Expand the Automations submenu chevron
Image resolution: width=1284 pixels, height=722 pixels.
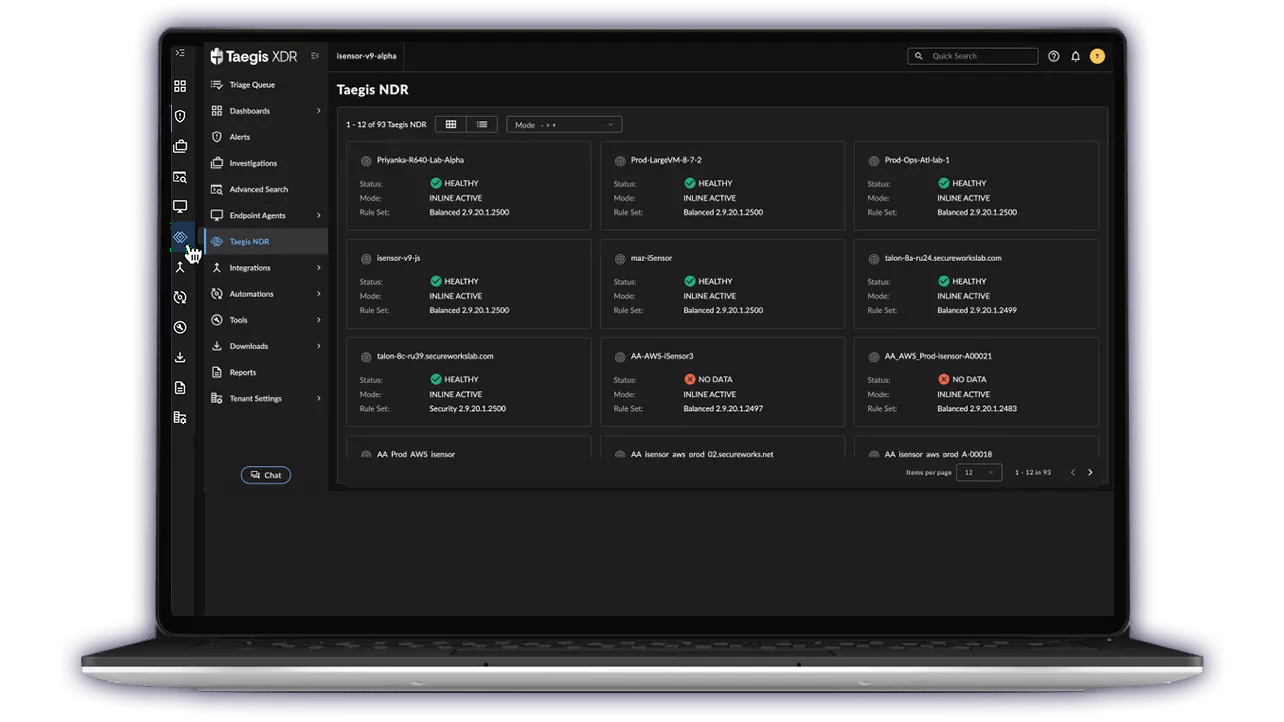tap(319, 294)
